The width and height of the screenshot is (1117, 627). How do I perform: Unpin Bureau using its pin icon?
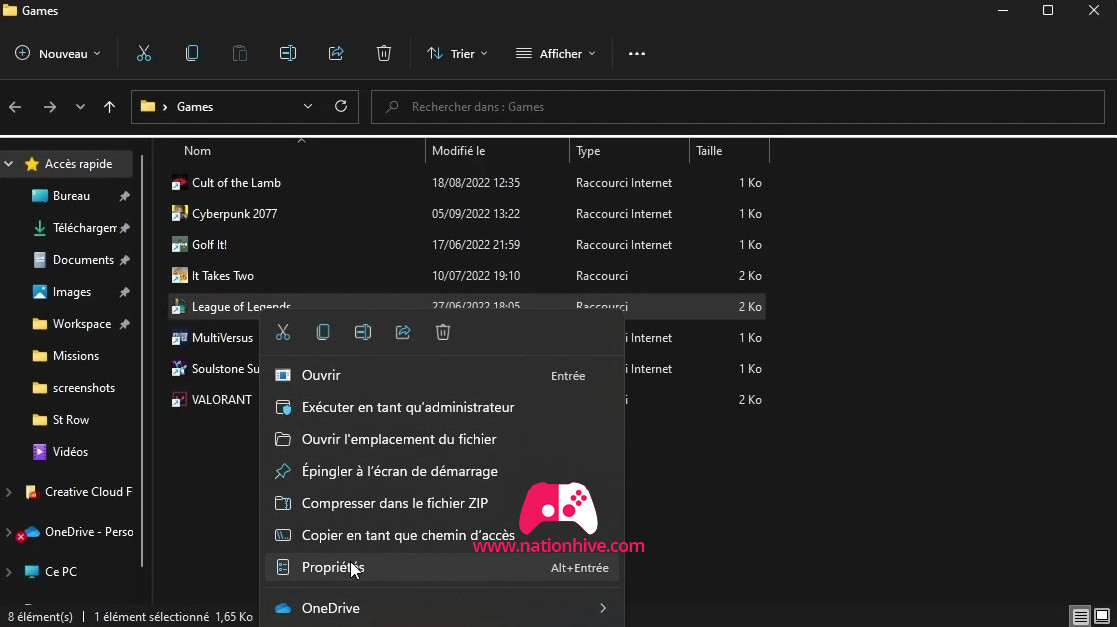pos(125,196)
